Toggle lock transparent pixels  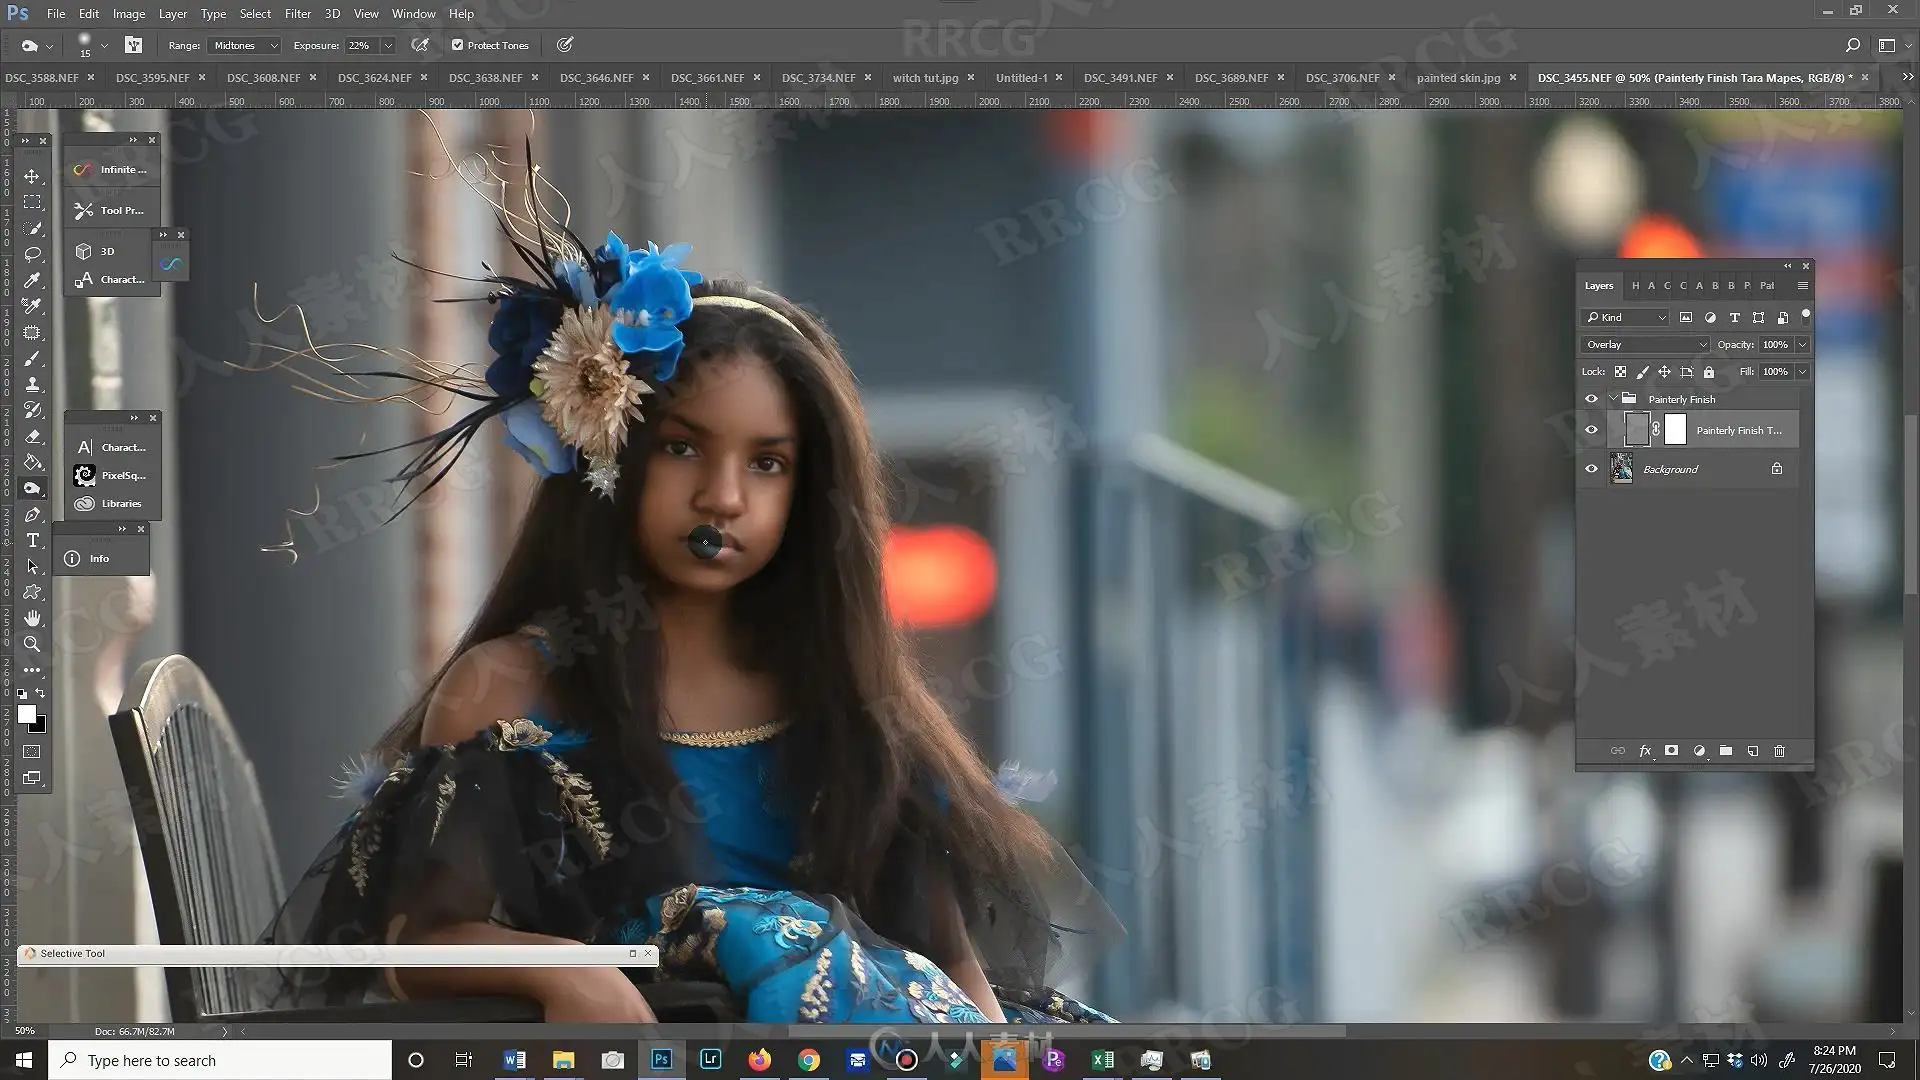1620,371
